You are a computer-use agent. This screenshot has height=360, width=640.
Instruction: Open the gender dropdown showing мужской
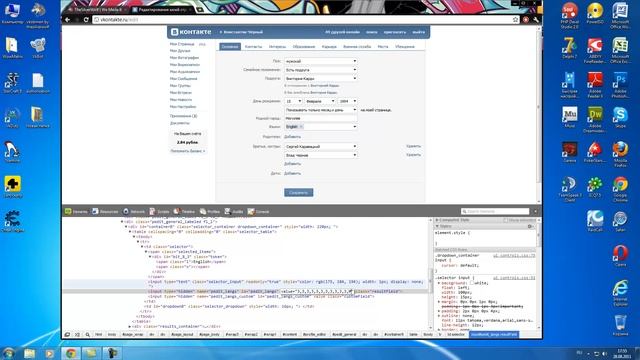[x=321, y=61]
